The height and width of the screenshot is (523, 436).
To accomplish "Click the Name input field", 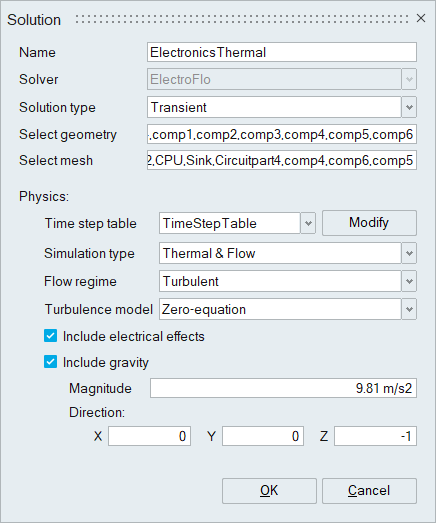I will 282,52.
